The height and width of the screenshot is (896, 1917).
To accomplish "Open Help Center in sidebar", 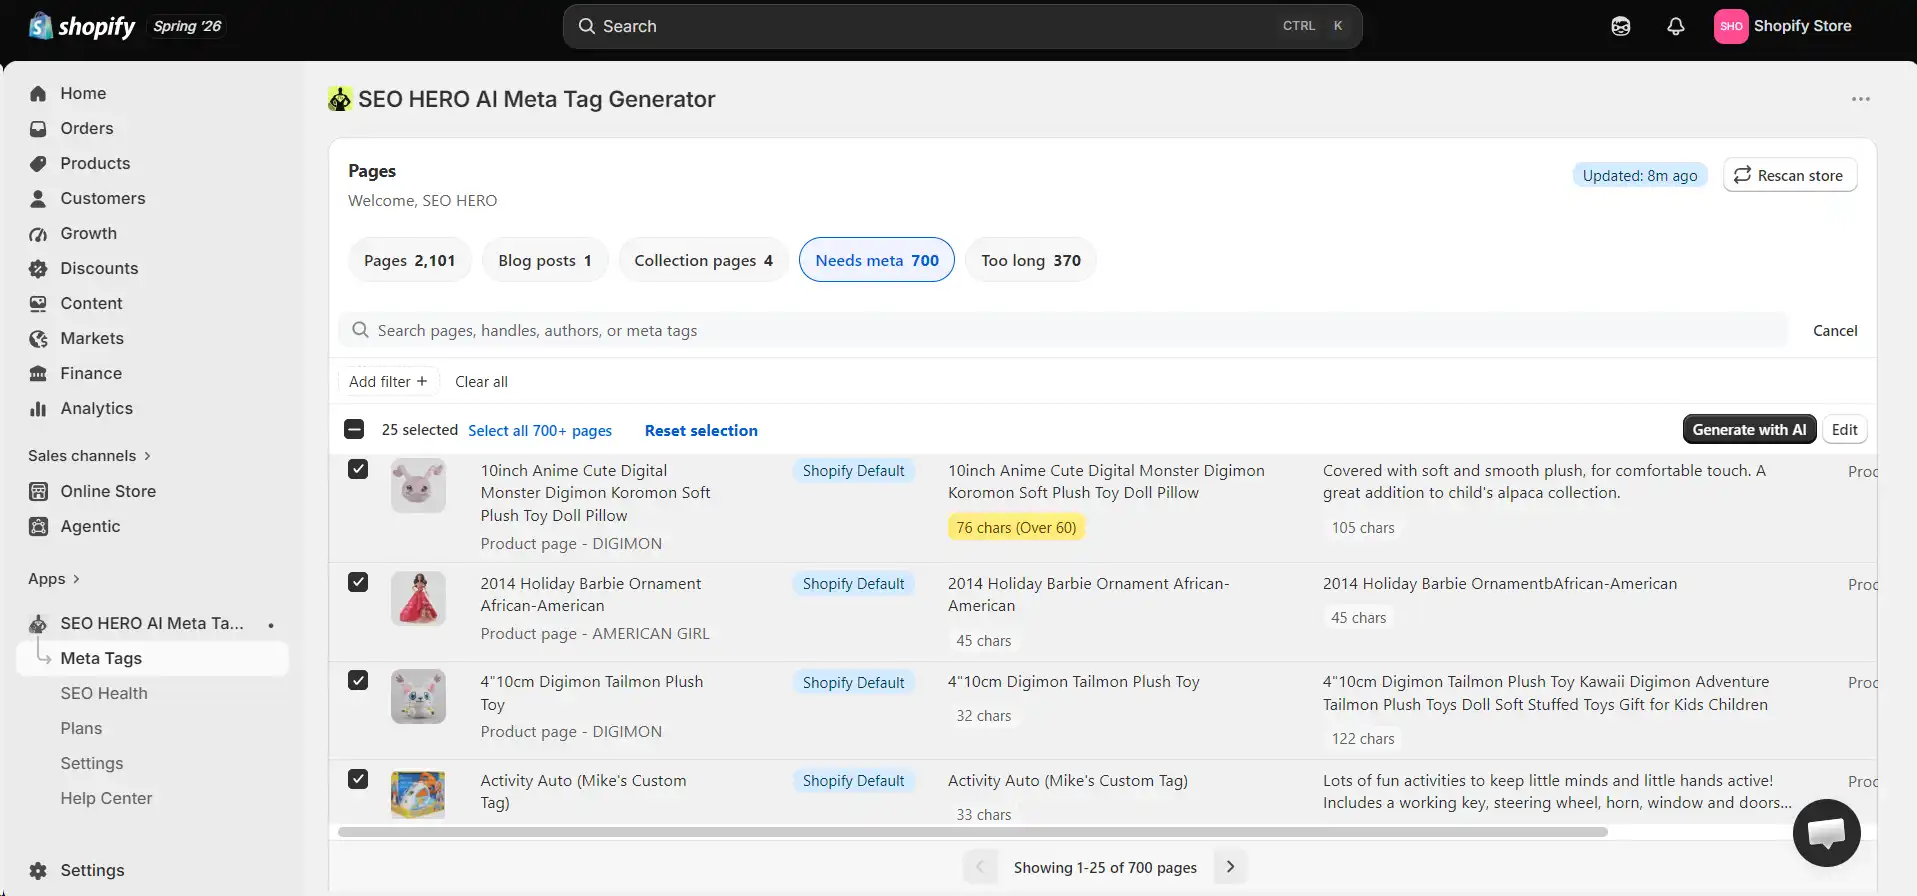I will click(x=106, y=798).
